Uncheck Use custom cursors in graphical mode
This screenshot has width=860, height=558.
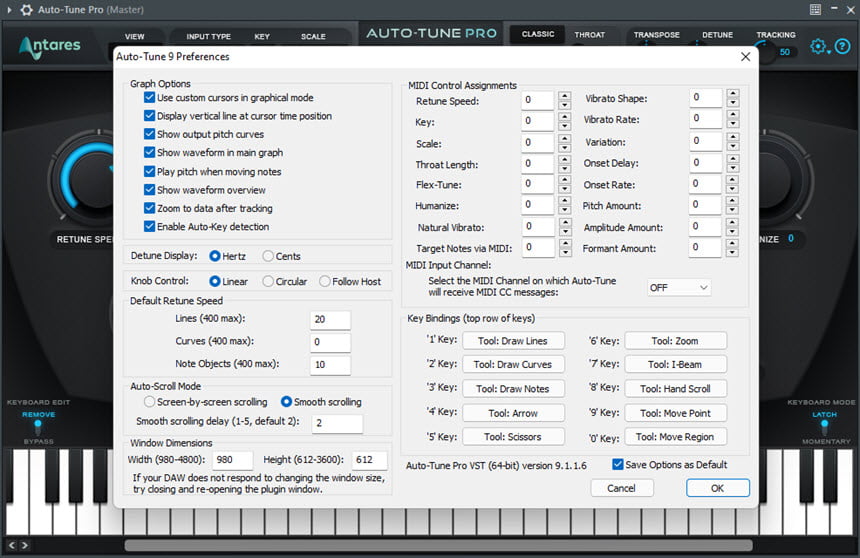pyautogui.click(x=149, y=98)
